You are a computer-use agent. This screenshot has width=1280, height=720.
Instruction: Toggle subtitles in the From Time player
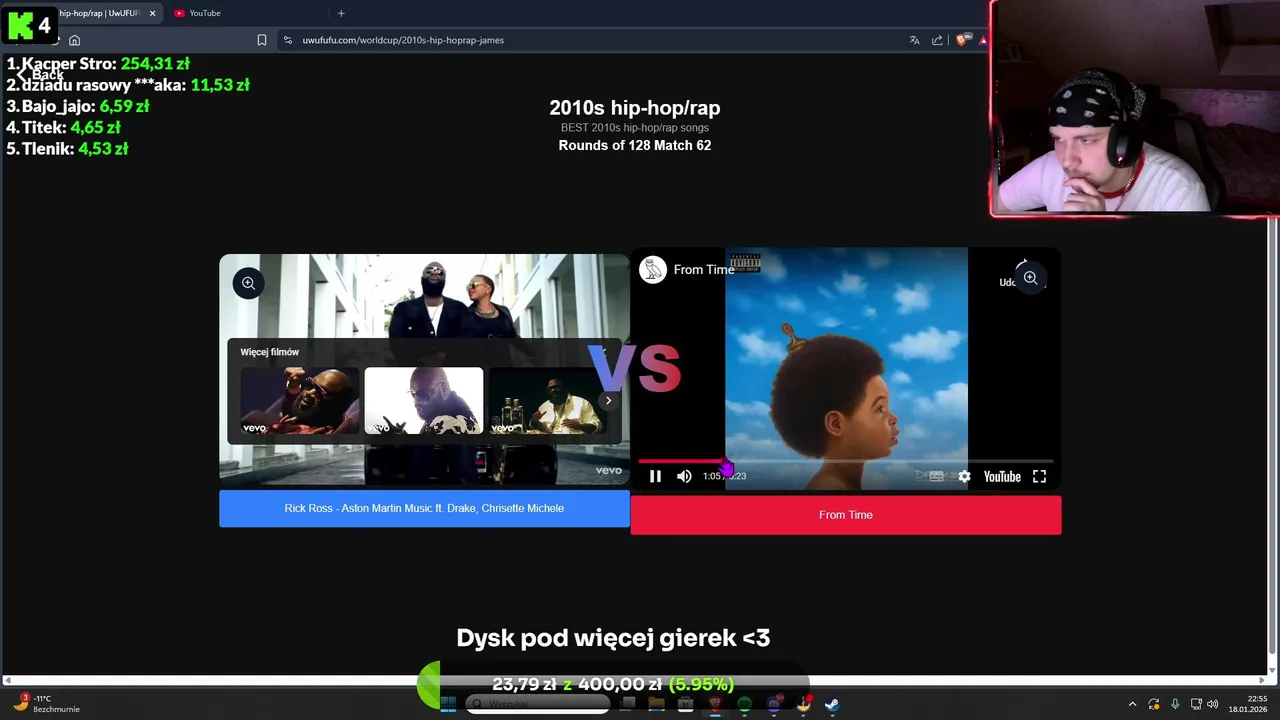pos(936,477)
